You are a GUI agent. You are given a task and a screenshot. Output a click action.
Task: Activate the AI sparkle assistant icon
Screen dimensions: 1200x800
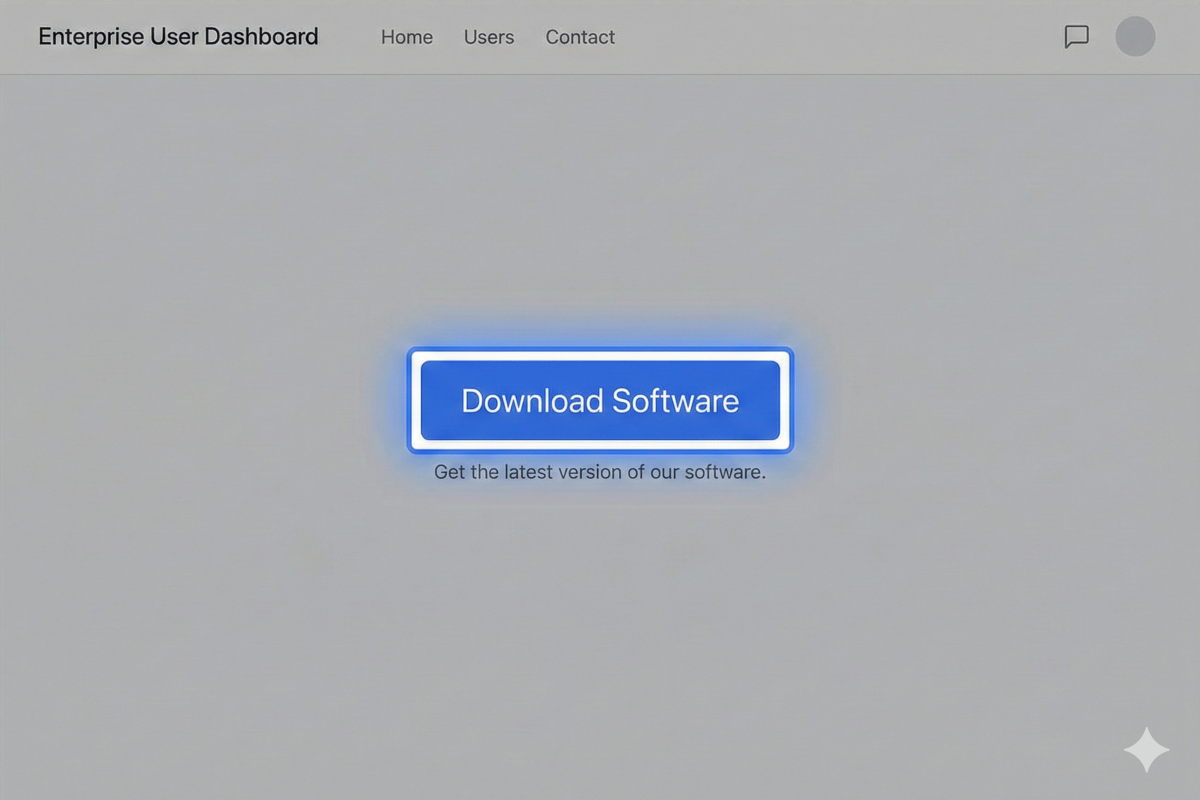[1146, 750]
